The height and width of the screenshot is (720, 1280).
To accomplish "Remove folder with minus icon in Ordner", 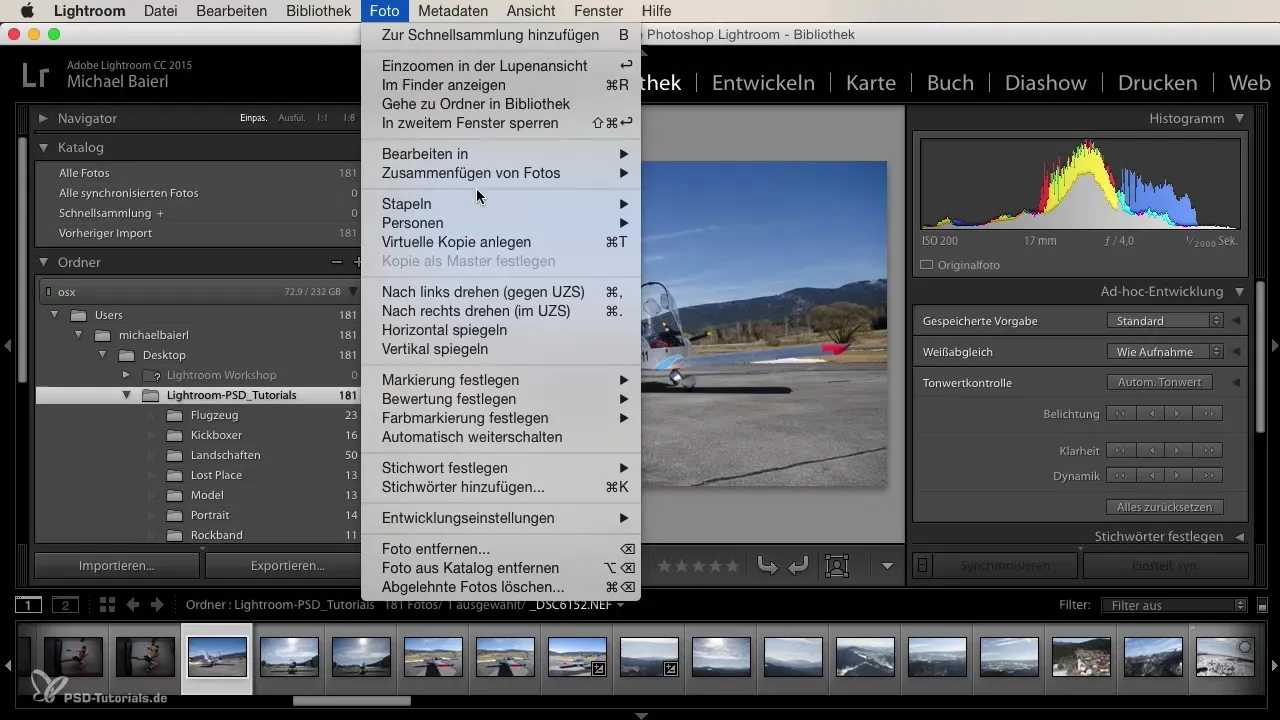I will pyautogui.click(x=337, y=262).
